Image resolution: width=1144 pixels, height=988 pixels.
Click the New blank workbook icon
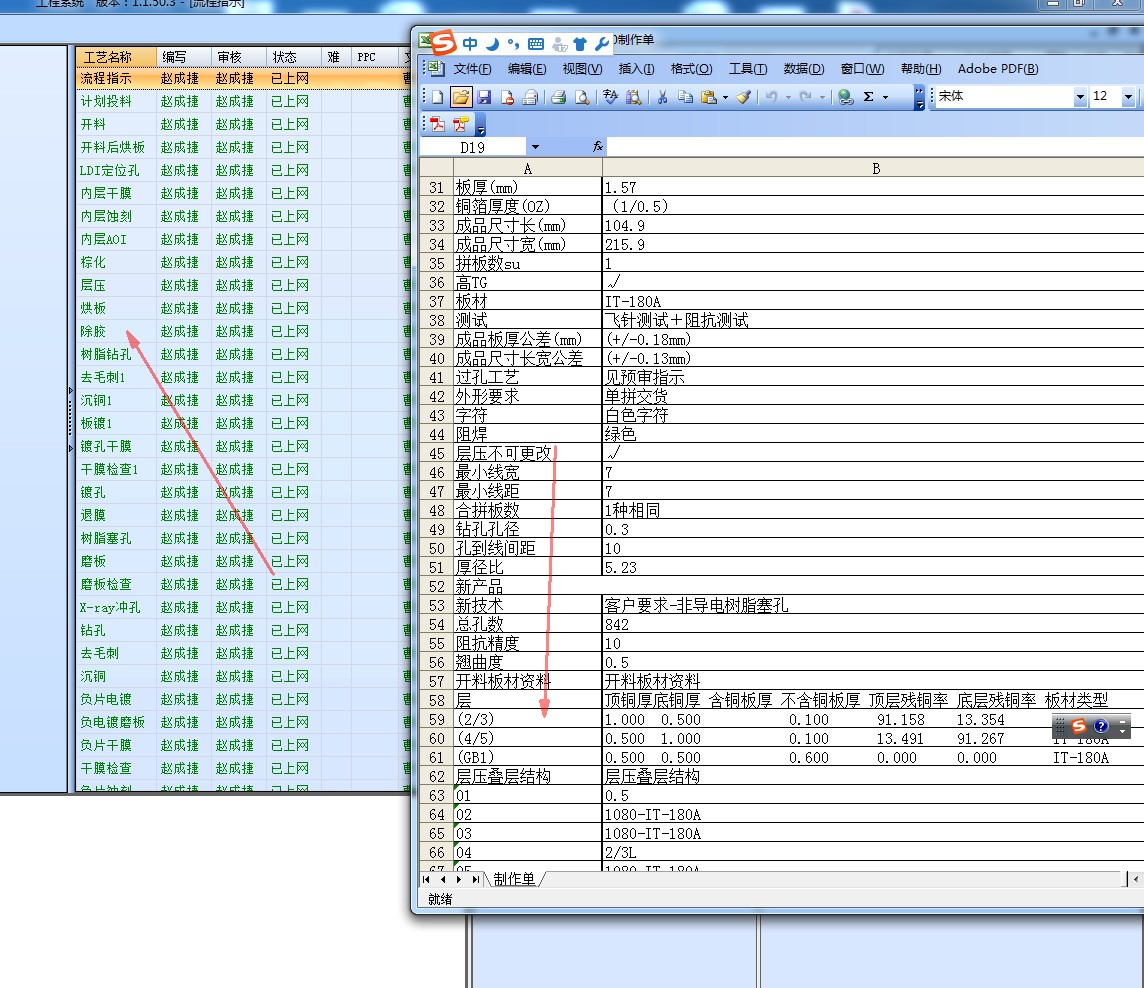tap(438, 96)
